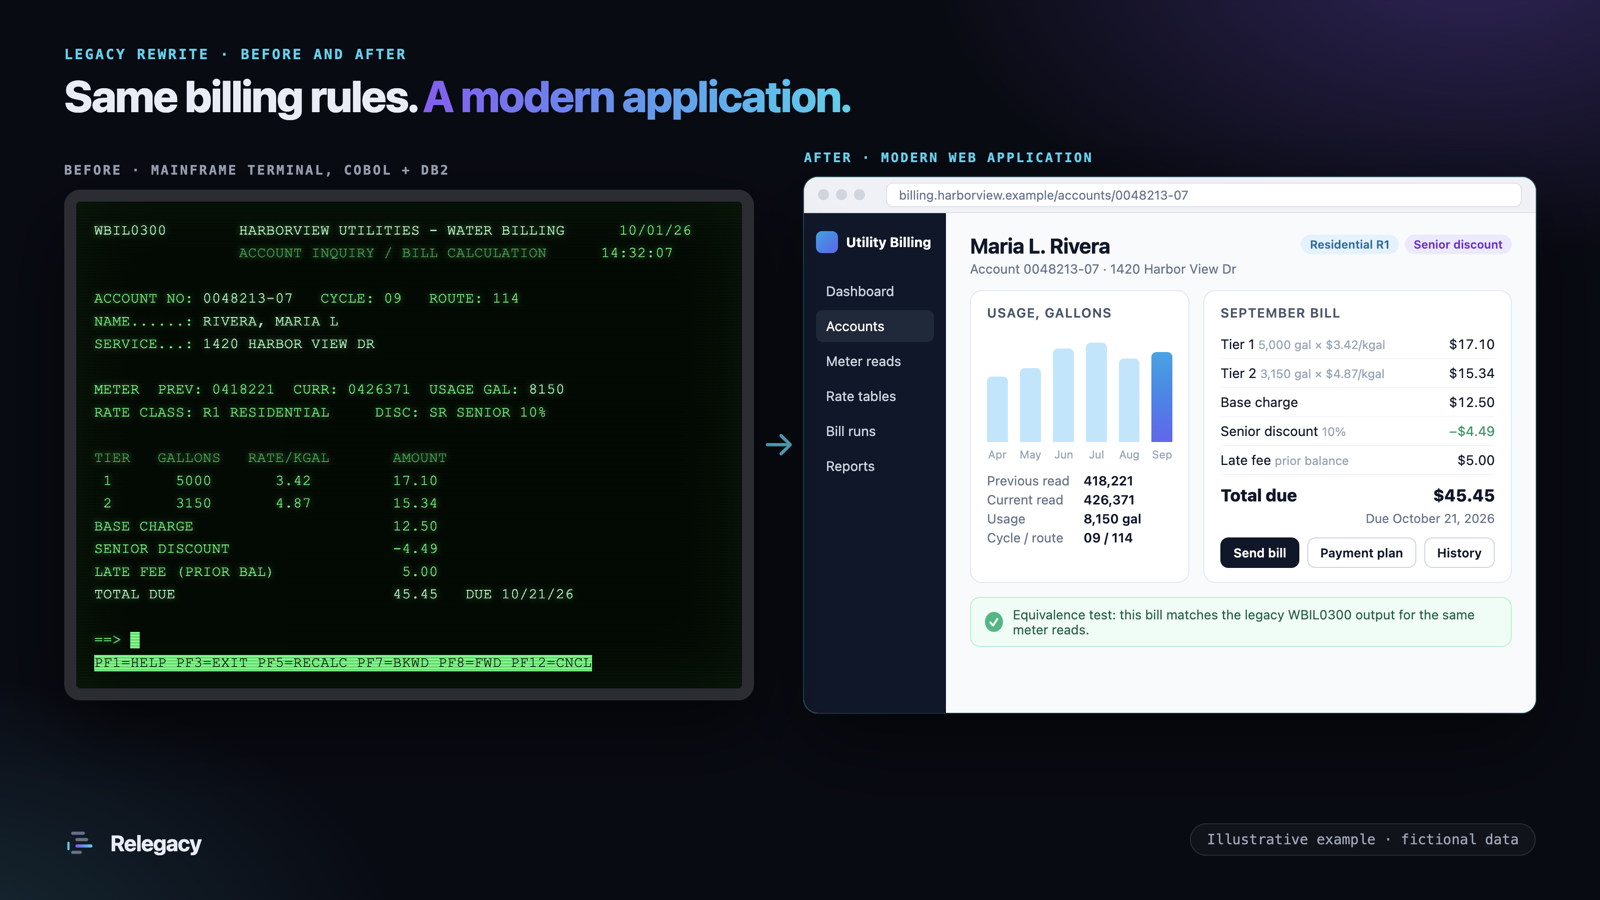The height and width of the screenshot is (900, 1600).
Task: Click the Maria L. Rivera heading
Action: 1040,246
